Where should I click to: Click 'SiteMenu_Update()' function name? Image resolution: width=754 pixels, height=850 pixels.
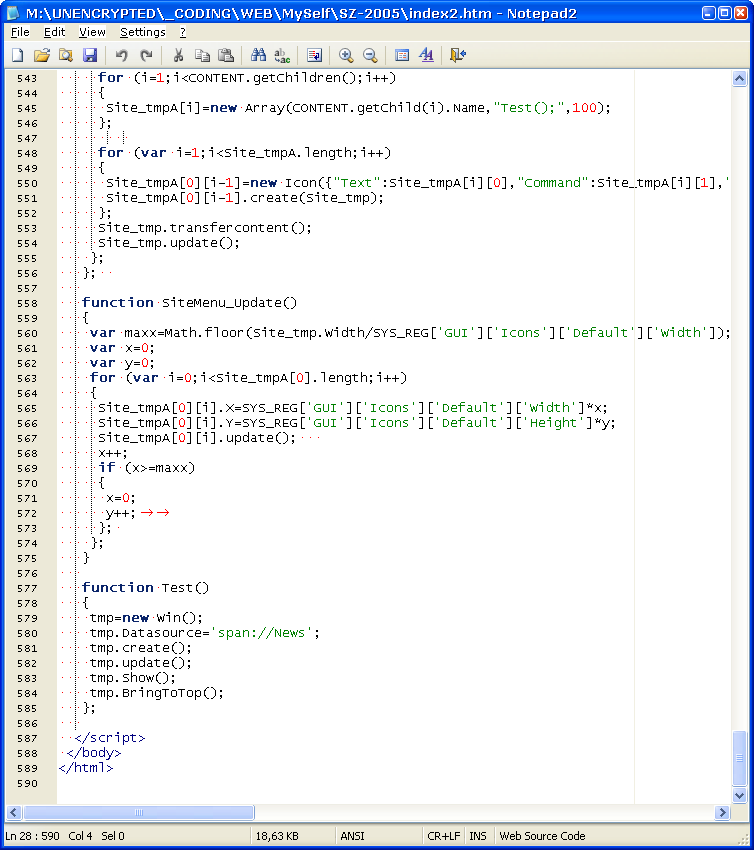(230, 302)
